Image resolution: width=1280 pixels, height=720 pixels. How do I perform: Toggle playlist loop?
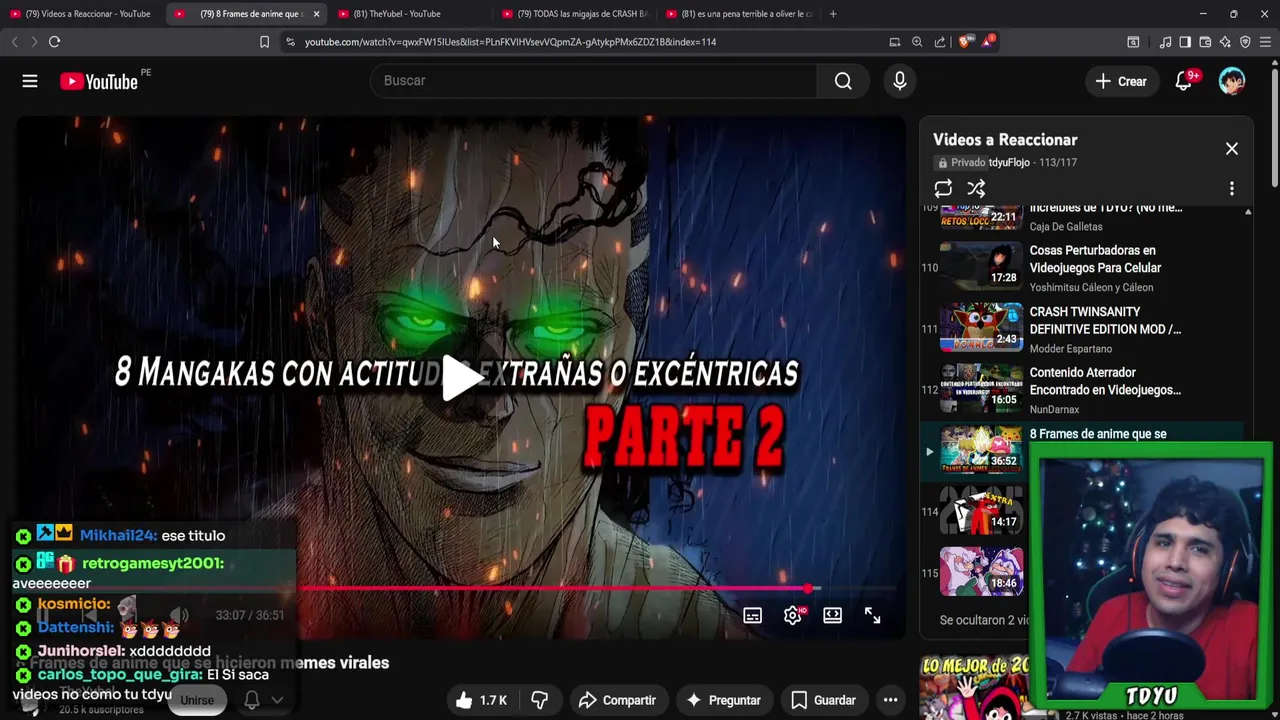[943, 188]
